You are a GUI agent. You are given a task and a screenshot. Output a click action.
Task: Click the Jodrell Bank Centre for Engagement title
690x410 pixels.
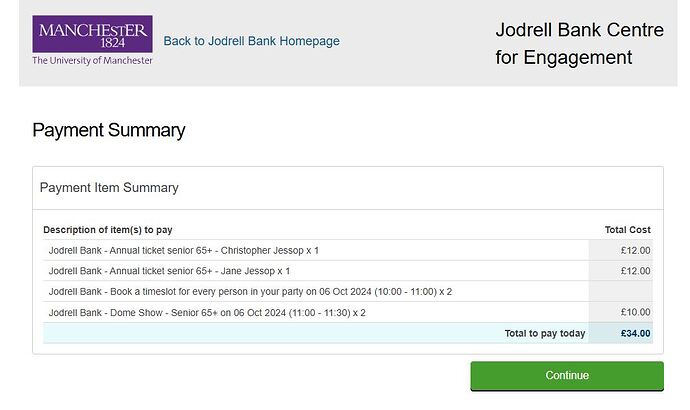tap(579, 43)
